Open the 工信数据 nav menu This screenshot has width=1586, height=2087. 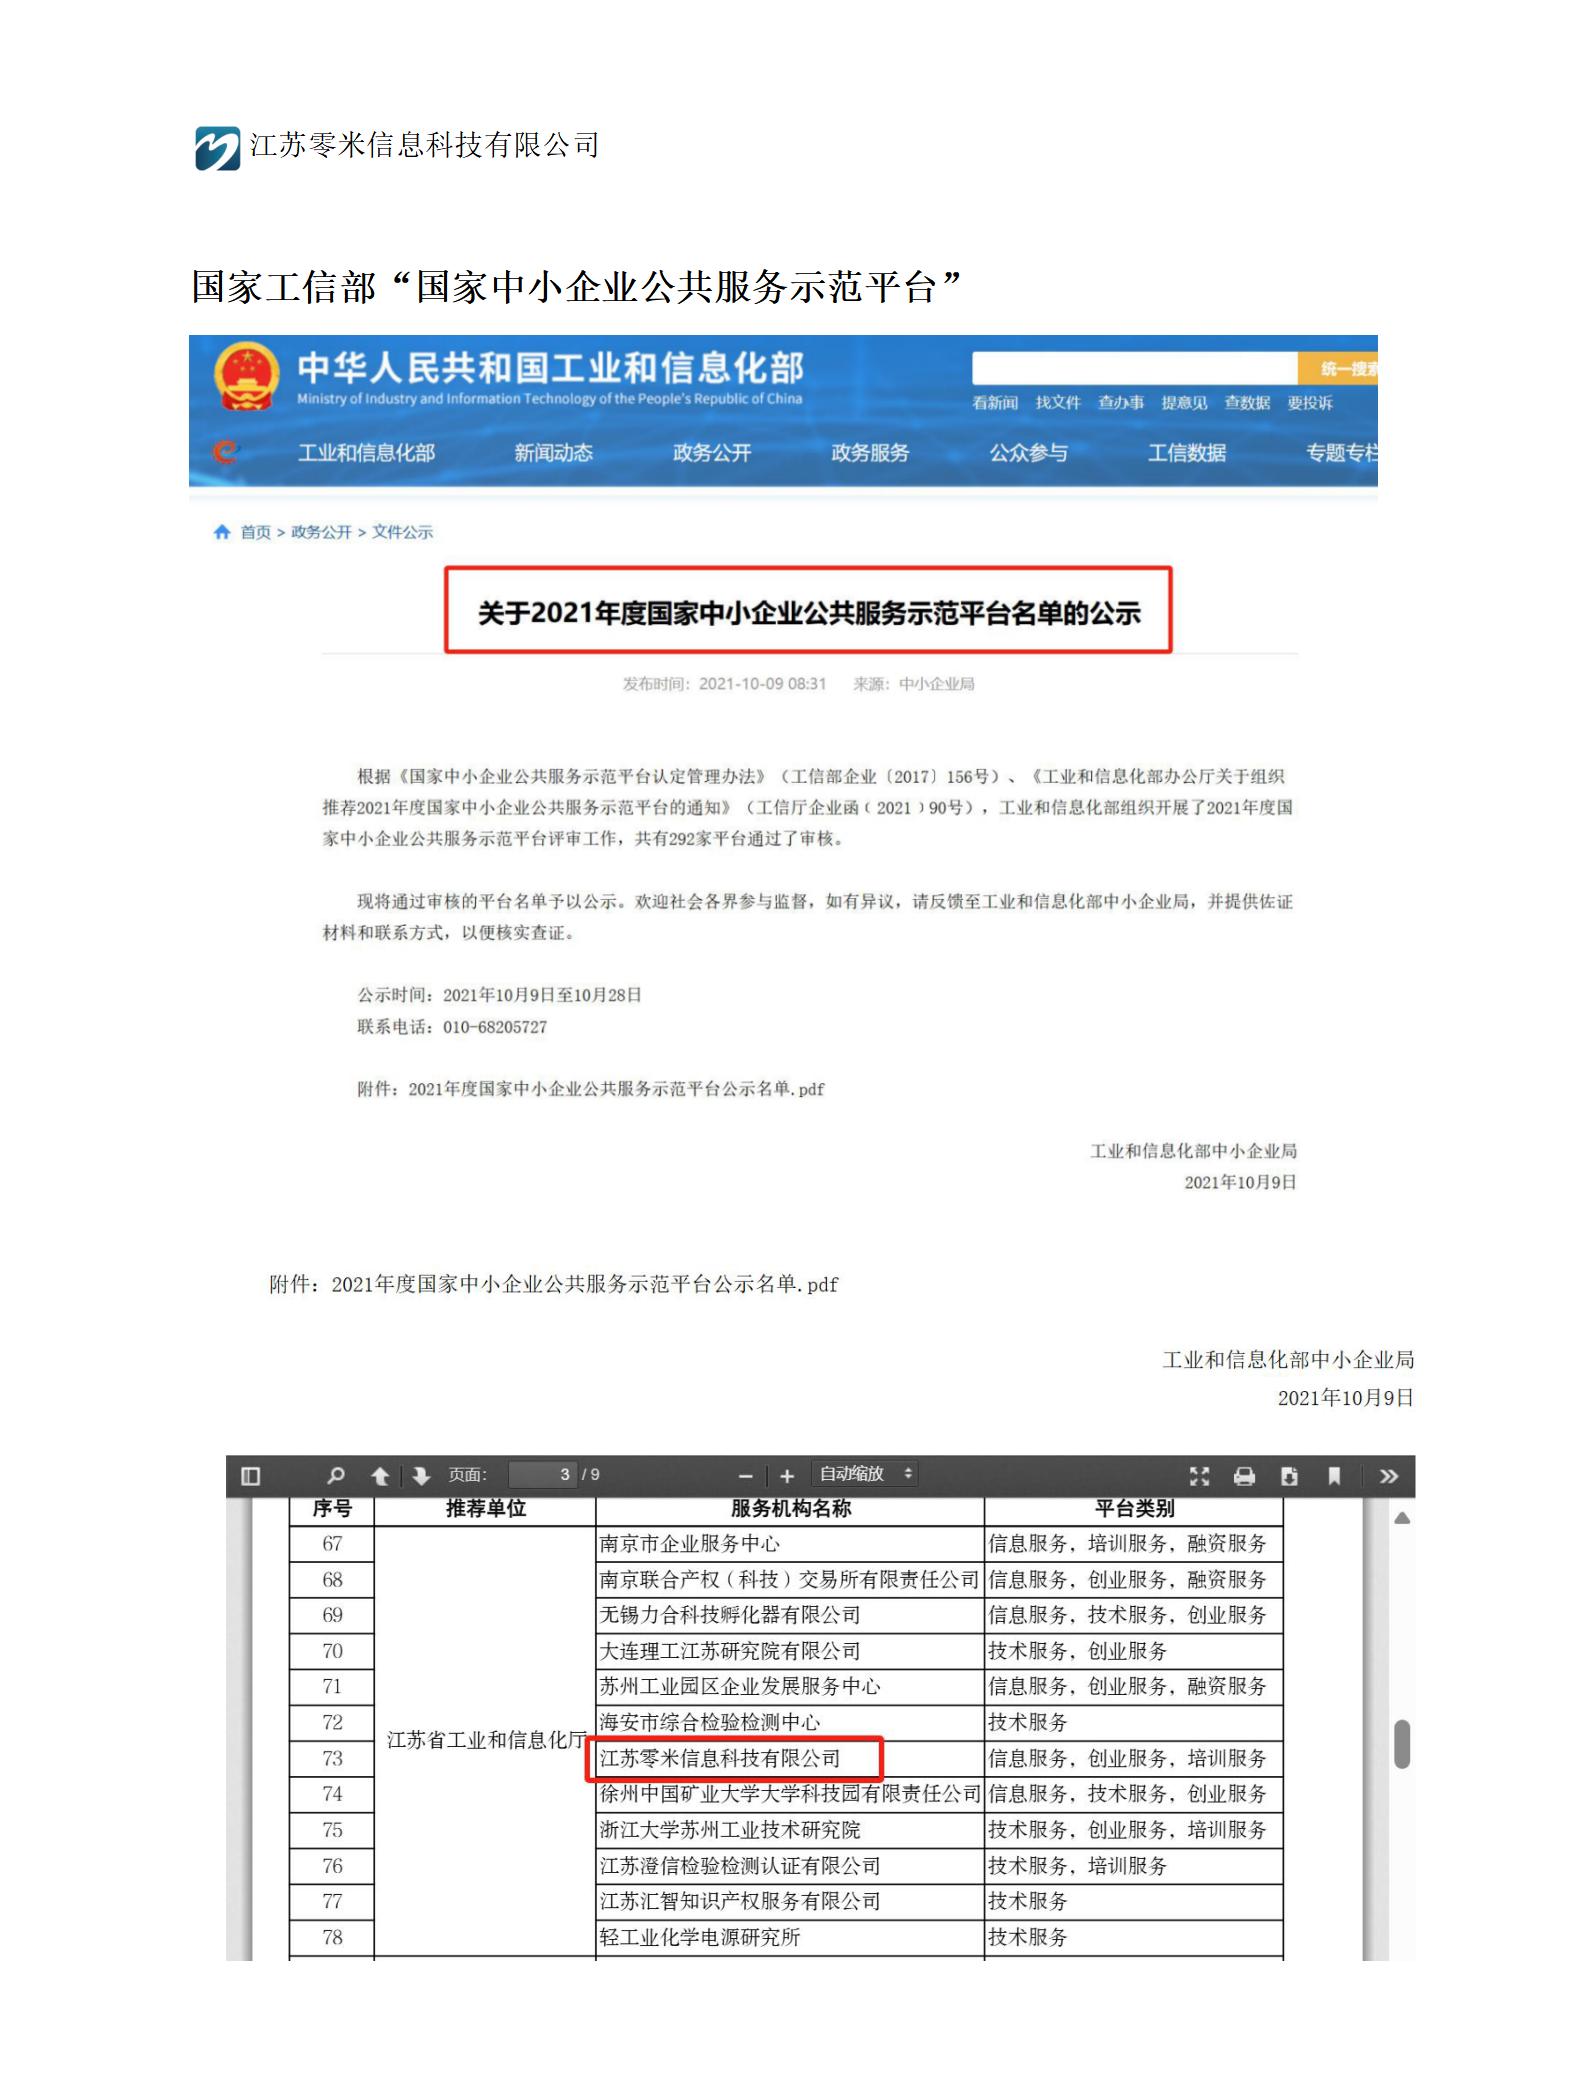click(x=1187, y=453)
